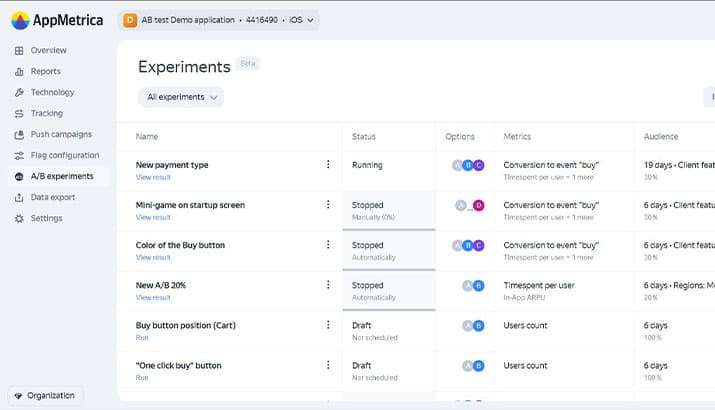Open the All experiments filter dropdown
The image size is (715, 410).
point(181,97)
